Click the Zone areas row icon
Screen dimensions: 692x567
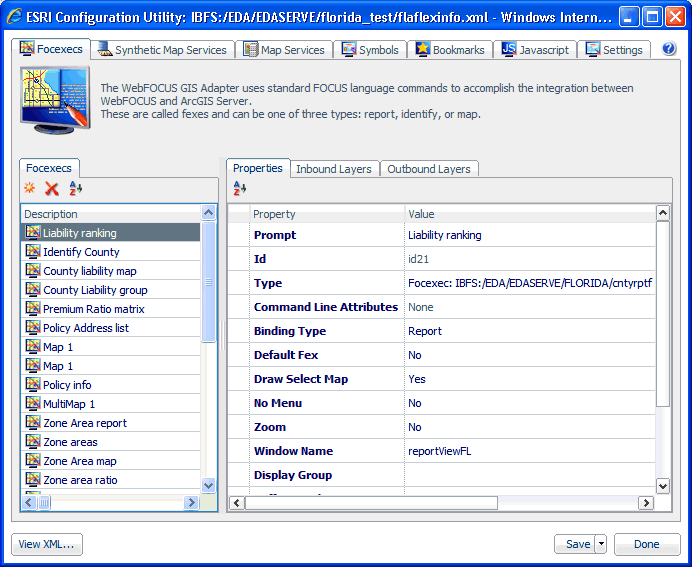point(33,441)
